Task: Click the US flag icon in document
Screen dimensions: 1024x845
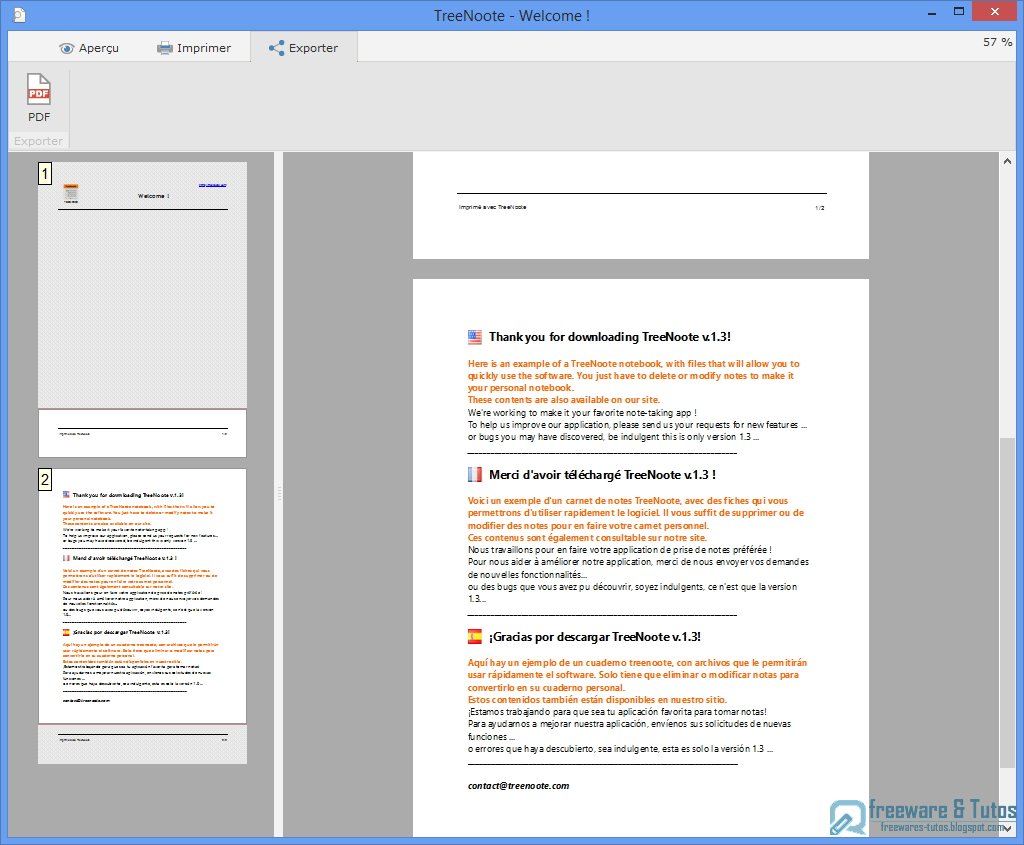Action: 475,337
